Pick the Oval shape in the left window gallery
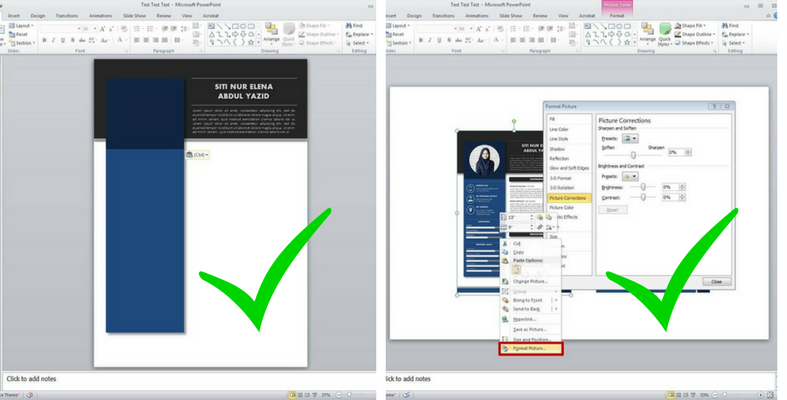Image resolution: width=787 pixels, height=400 pixels. [x=243, y=26]
